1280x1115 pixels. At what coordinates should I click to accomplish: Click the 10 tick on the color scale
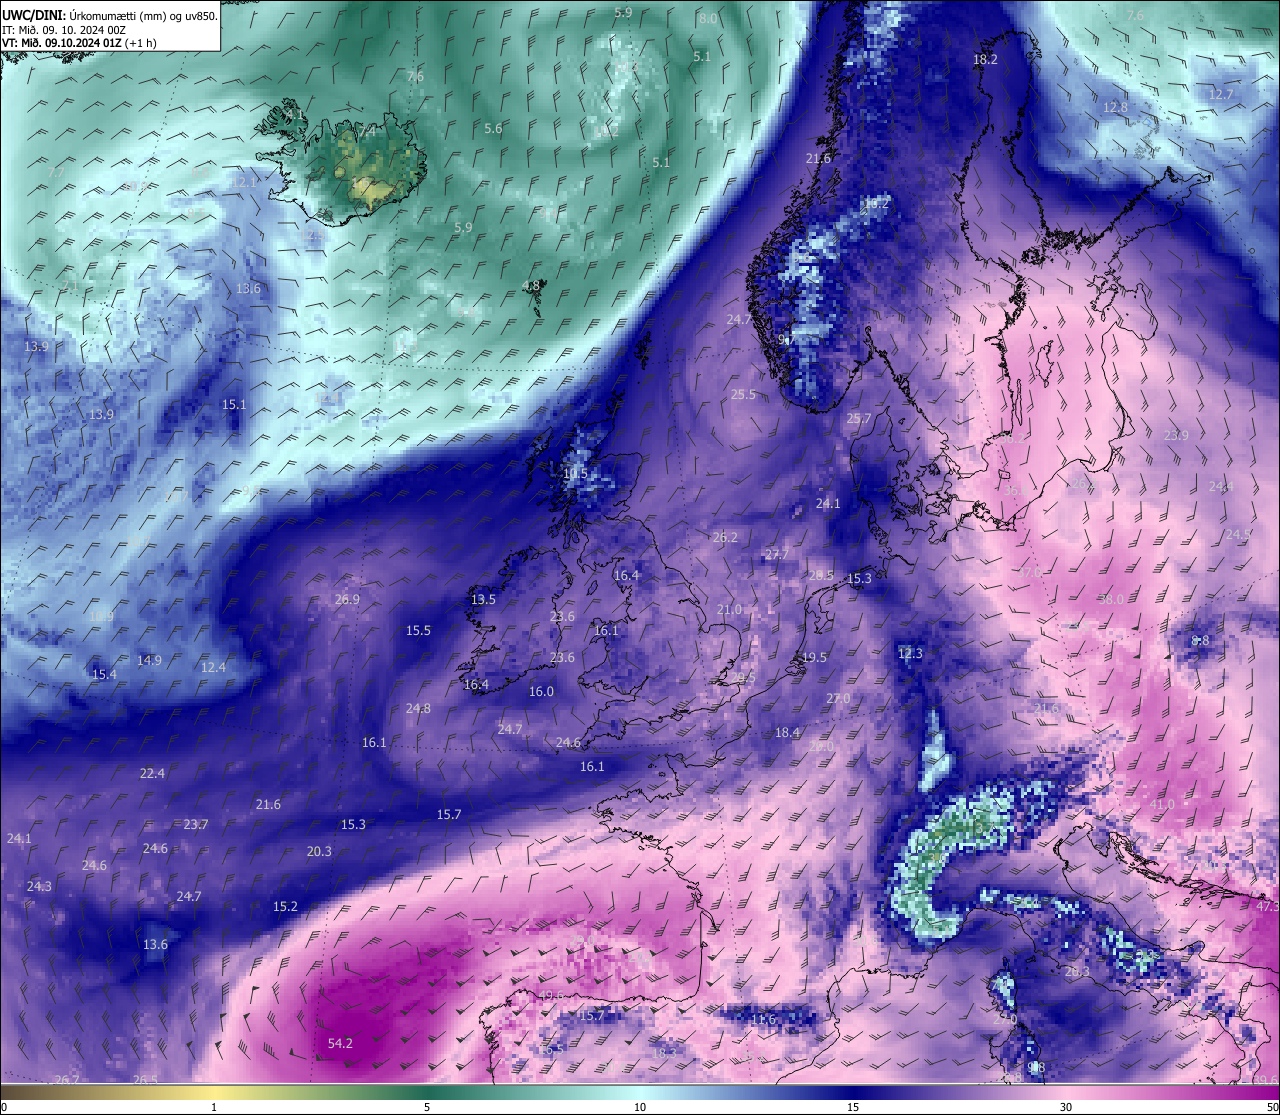click(x=639, y=1107)
